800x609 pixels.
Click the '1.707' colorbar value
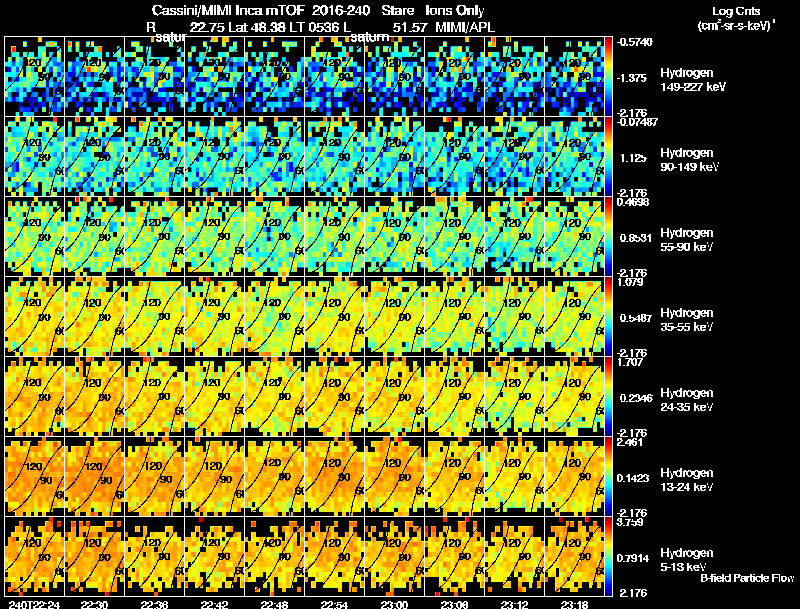[x=630, y=362]
